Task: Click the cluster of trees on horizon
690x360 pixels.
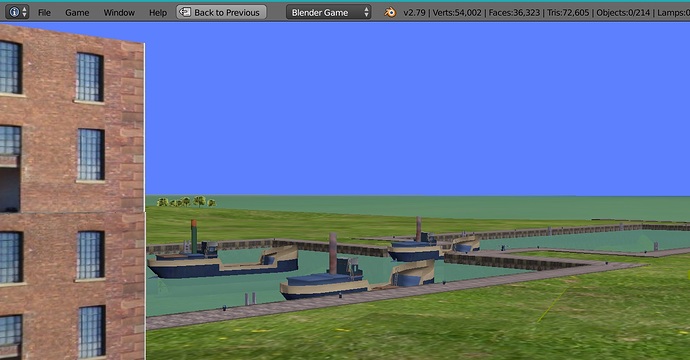Action: click(187, 202)
